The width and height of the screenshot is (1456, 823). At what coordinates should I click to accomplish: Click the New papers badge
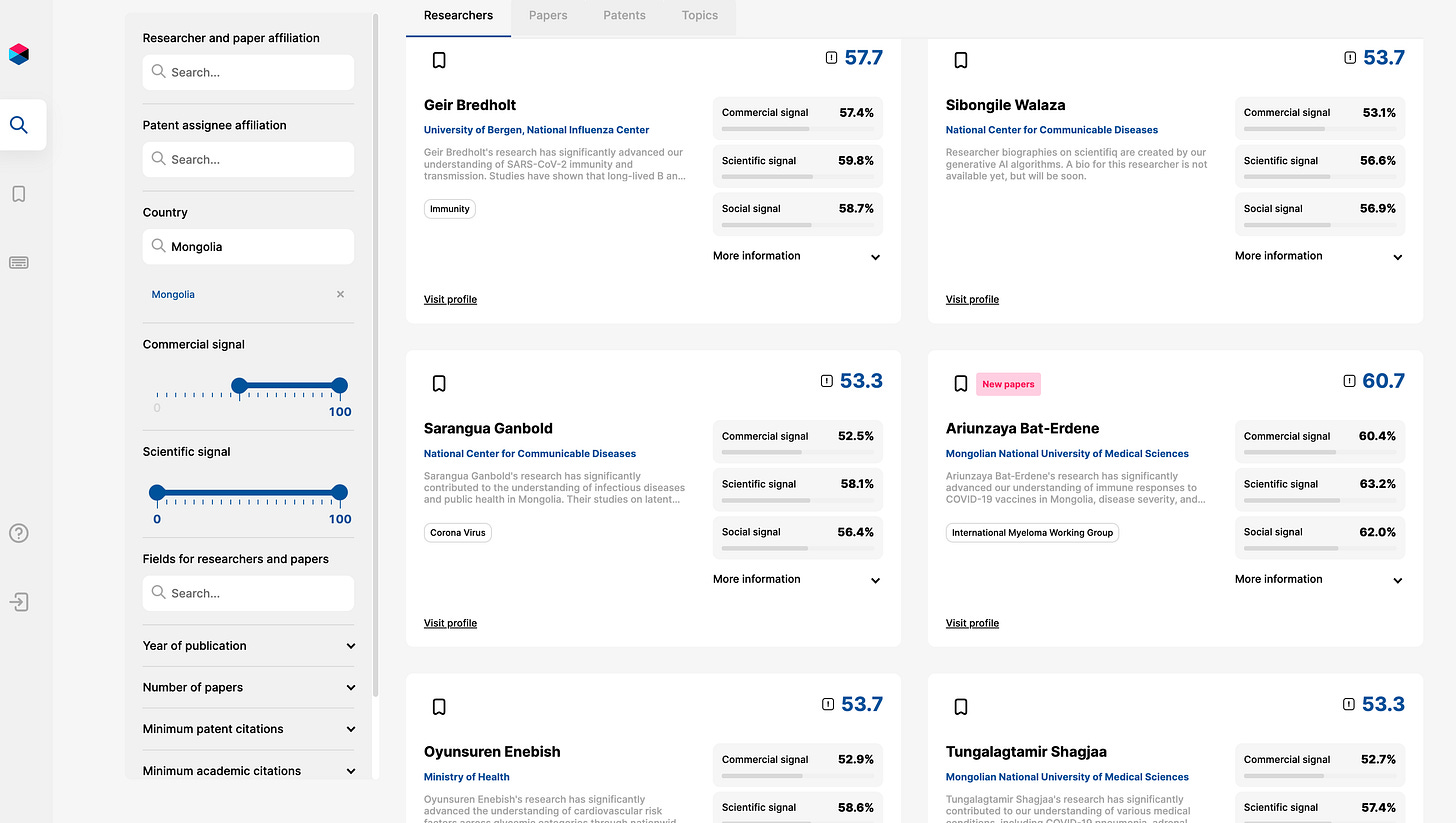pyautogui.click(x=1008, y=384)
